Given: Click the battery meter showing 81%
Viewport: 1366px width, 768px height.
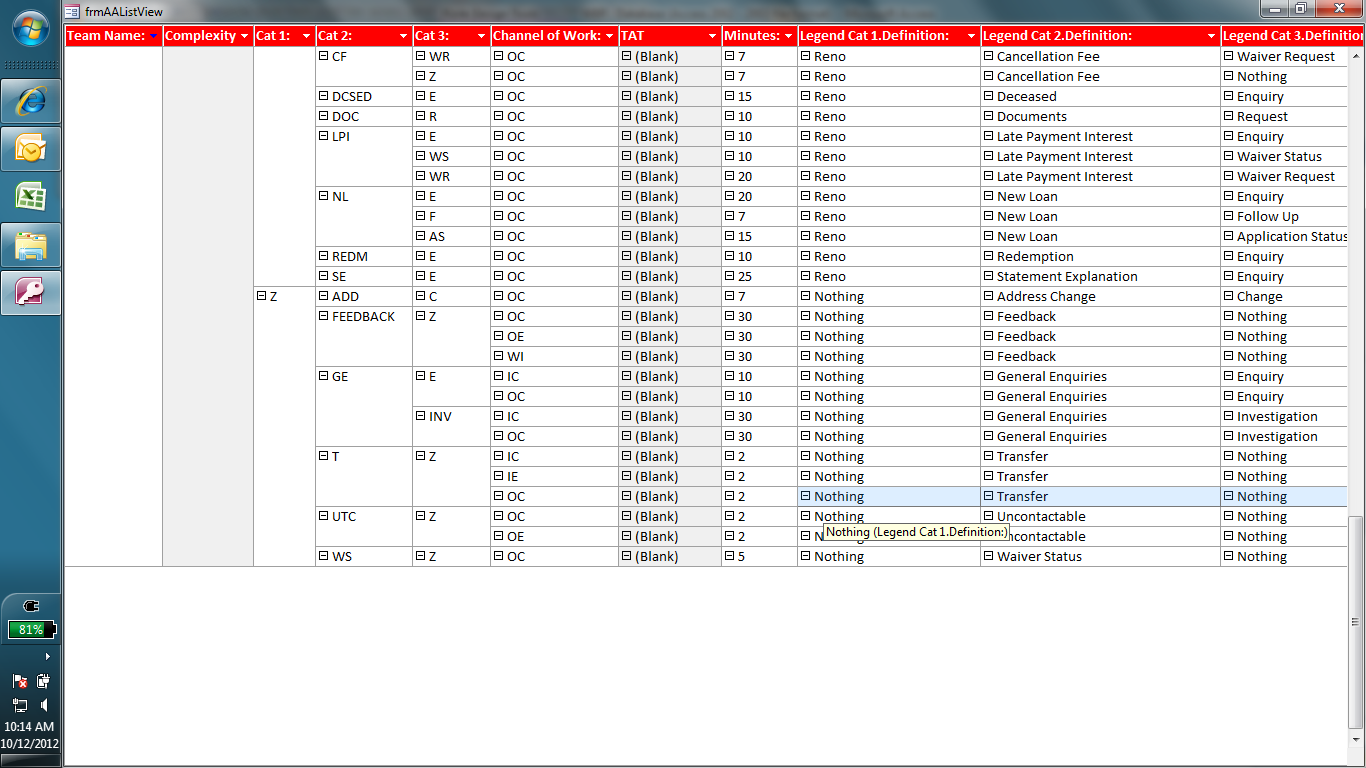Looking at the screenshot, I should coord(31,629).
